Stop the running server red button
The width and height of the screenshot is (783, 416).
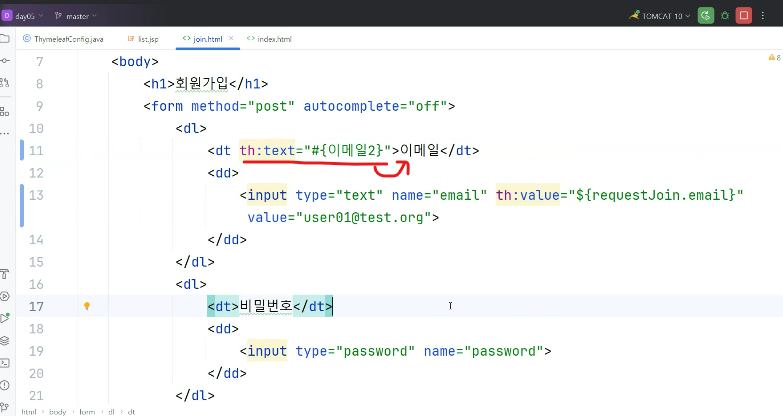(744, 15)
